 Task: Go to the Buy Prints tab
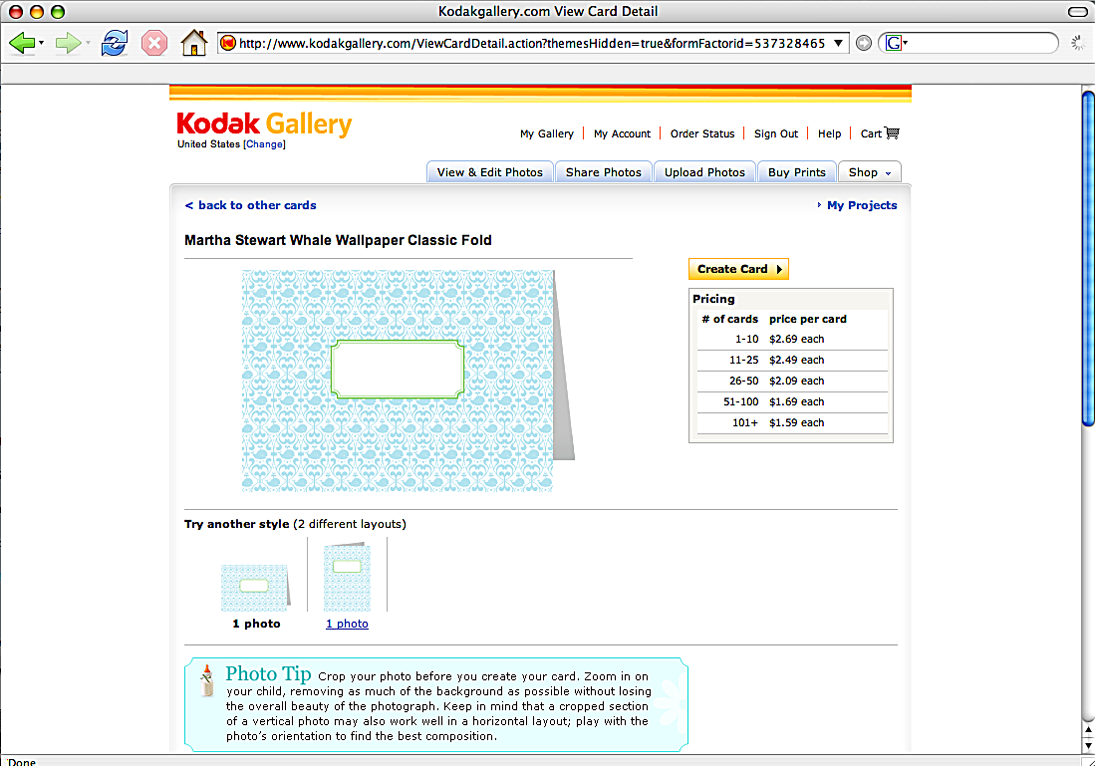[x=797, y=172]
